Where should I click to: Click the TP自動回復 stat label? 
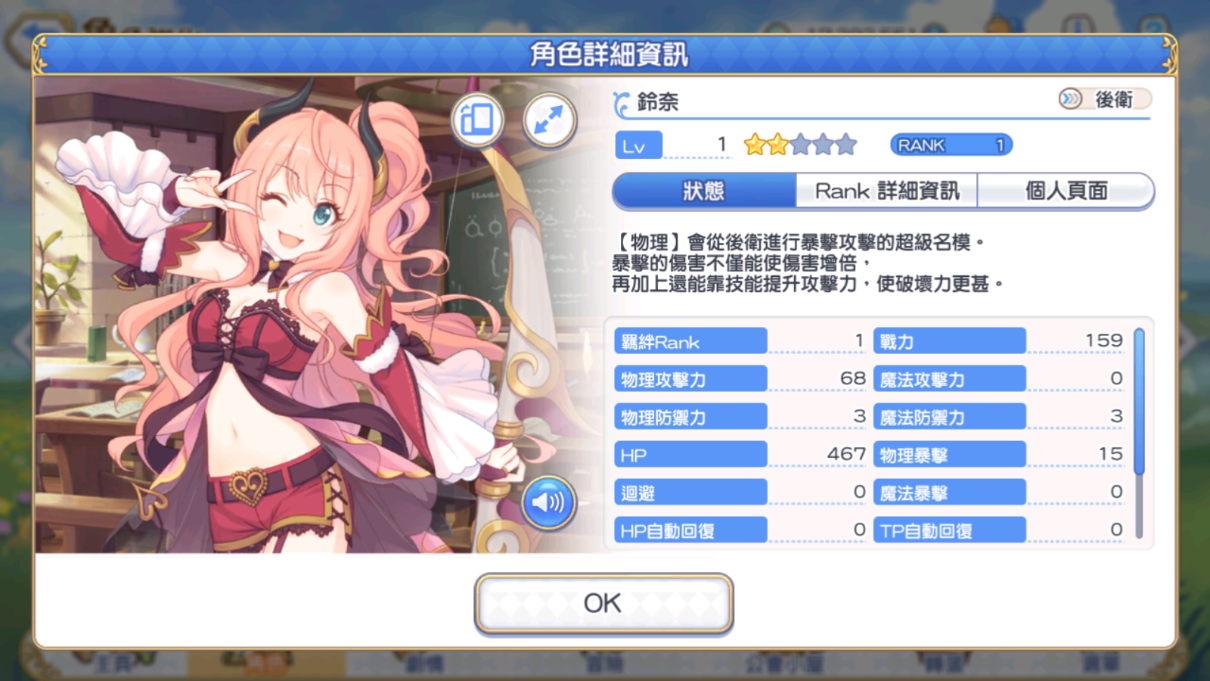pyautogui.click(x=950, y=530)
